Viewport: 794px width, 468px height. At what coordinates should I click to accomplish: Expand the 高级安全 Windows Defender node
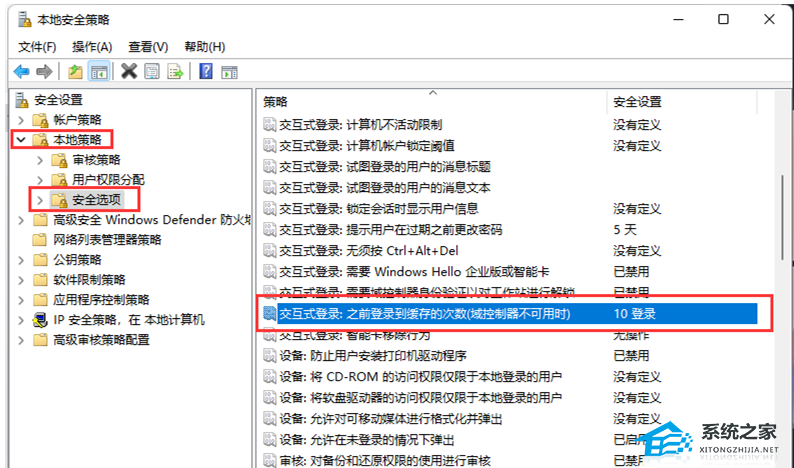21,220
